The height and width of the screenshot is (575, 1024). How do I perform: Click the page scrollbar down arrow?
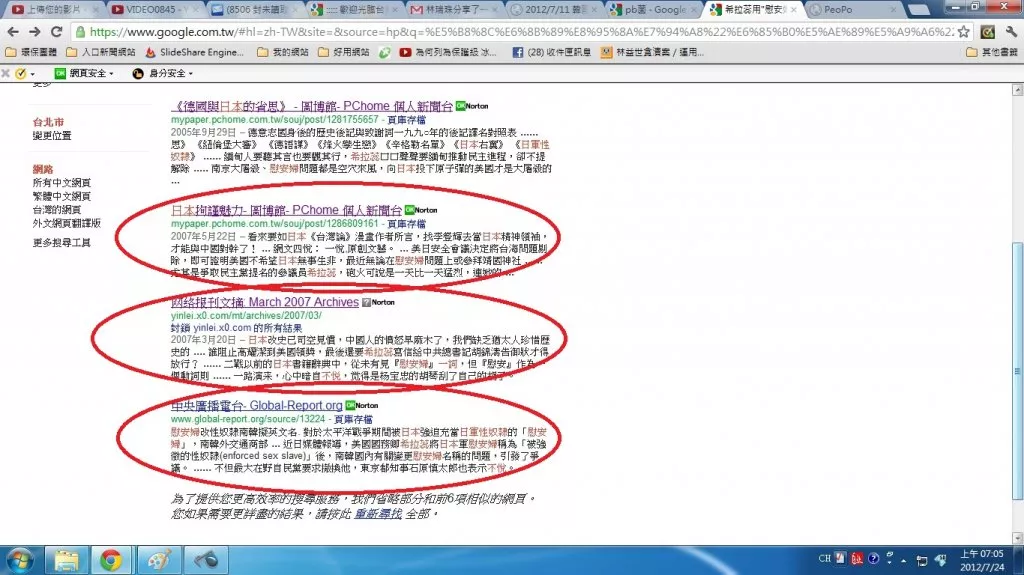[1017, 538]
